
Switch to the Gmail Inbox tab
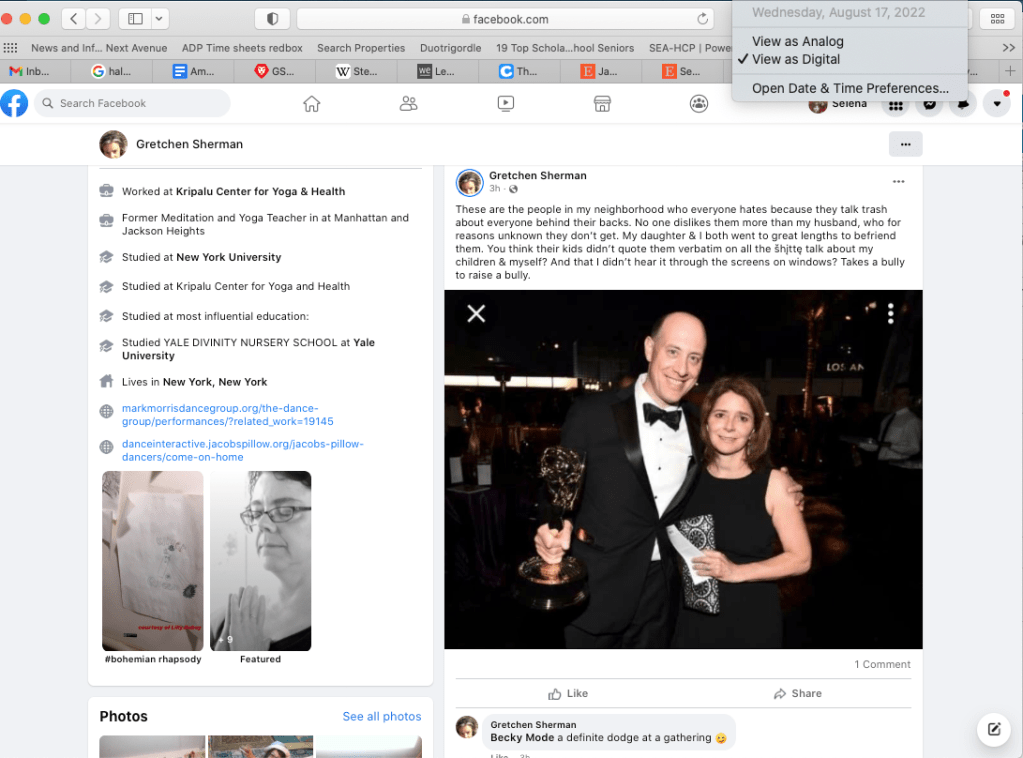(x=30, y=71)
